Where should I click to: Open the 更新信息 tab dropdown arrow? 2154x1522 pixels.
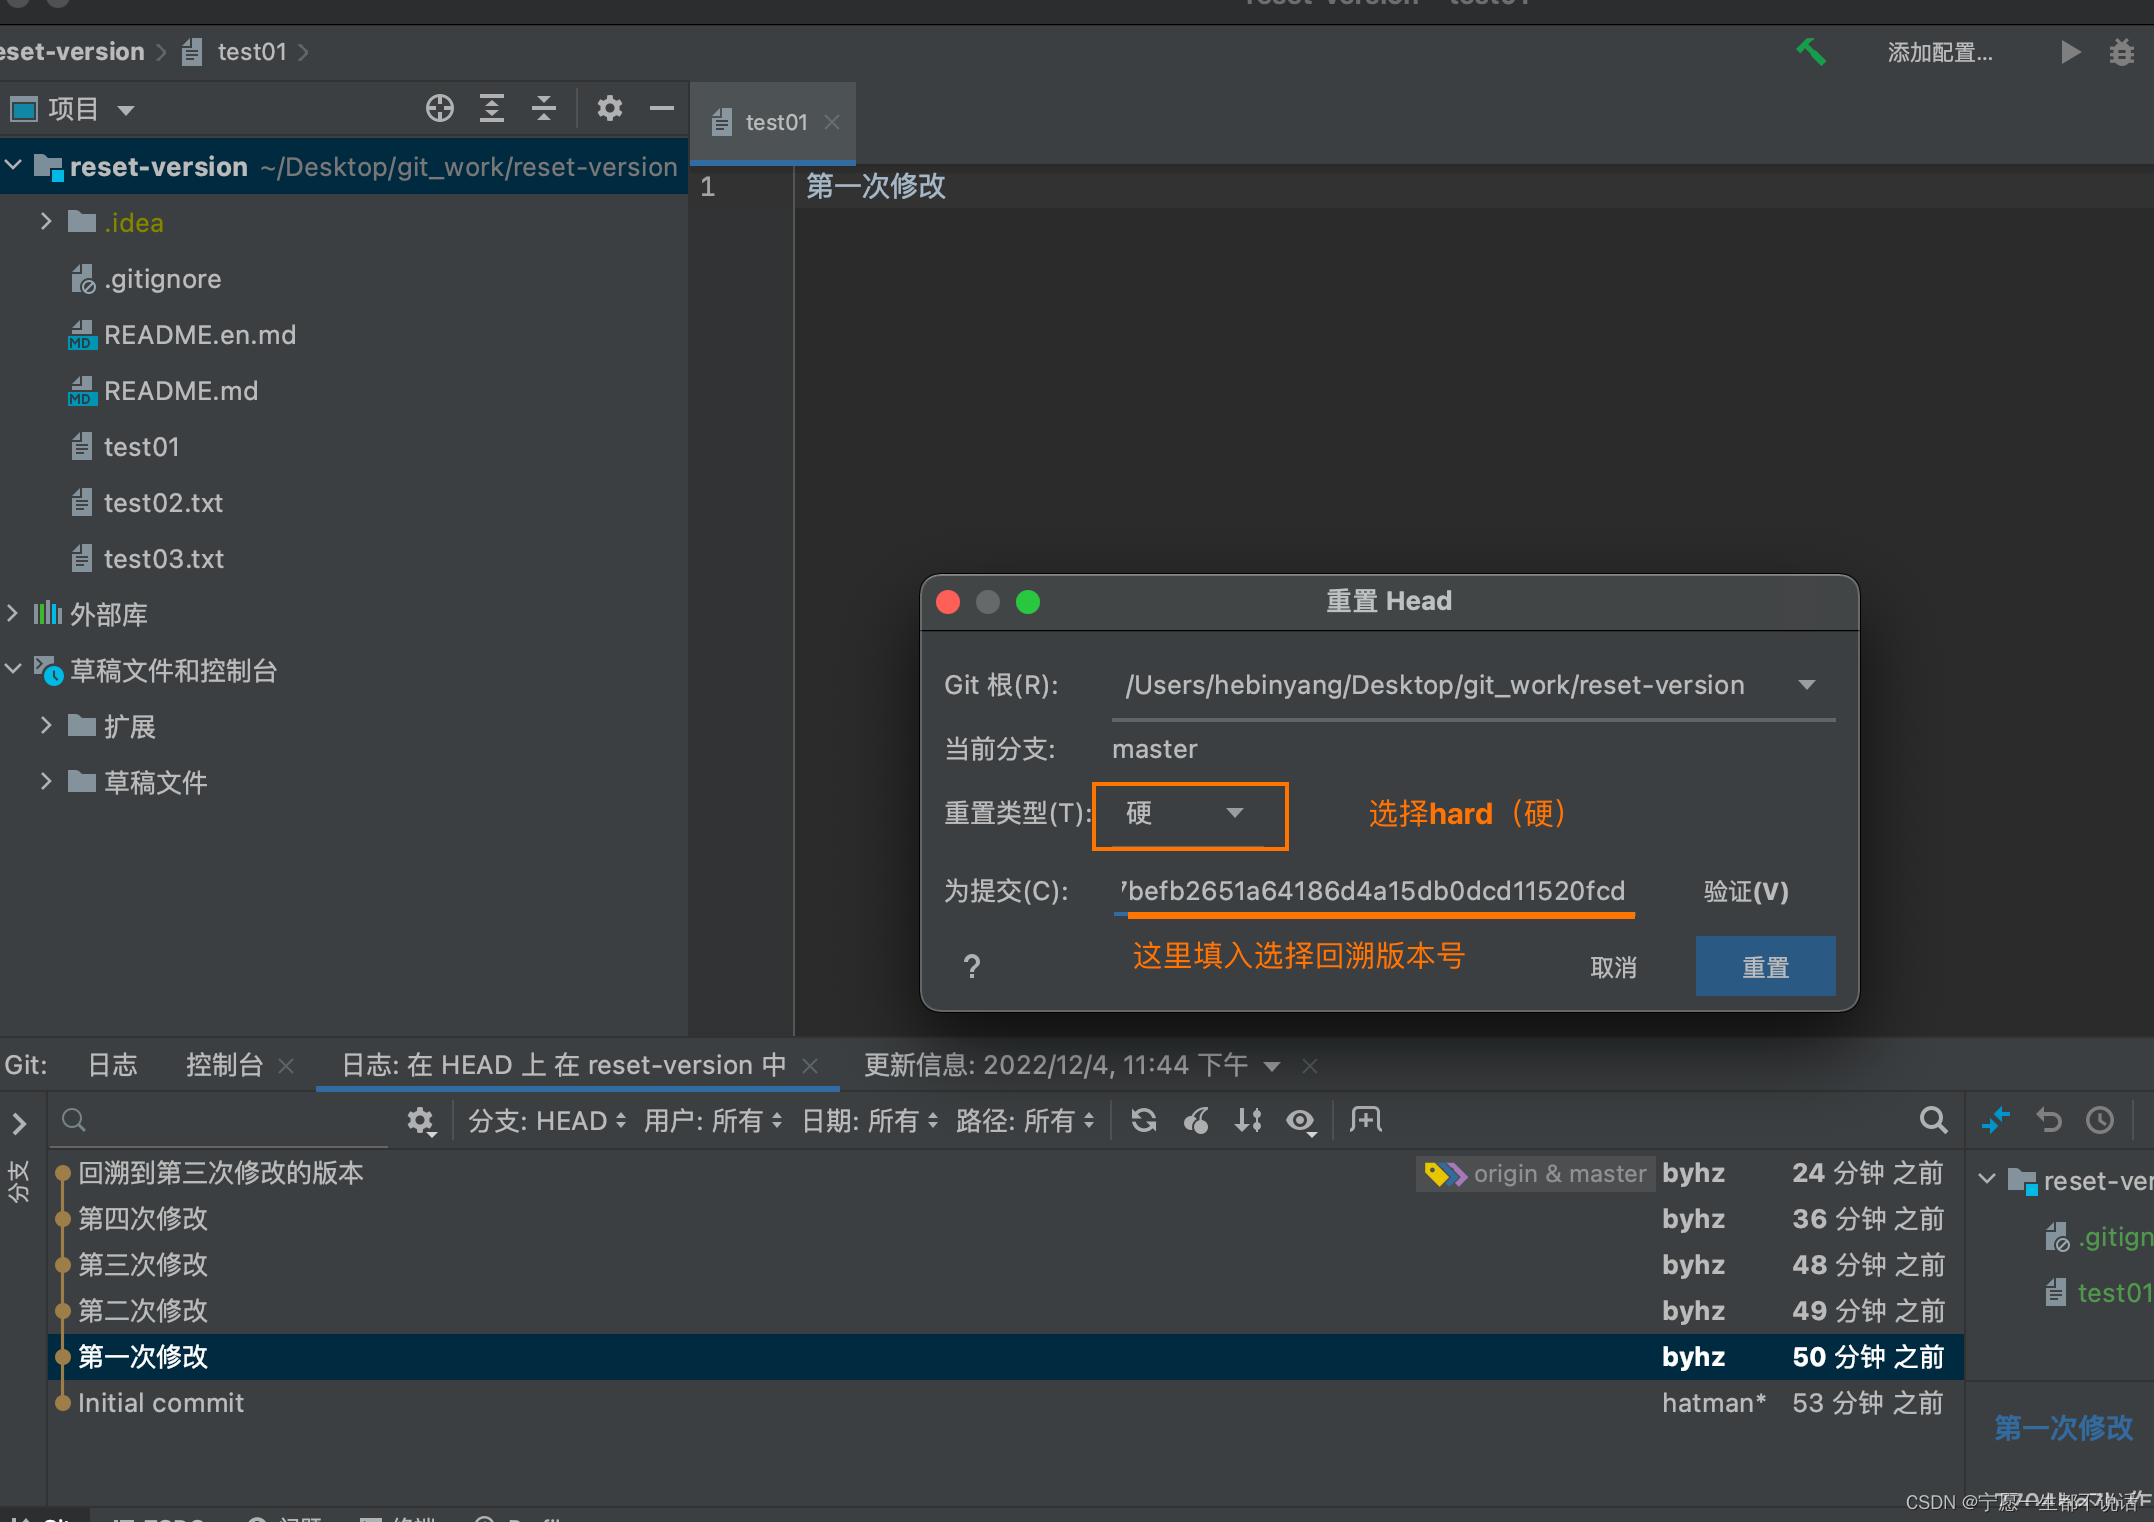1272,1067
